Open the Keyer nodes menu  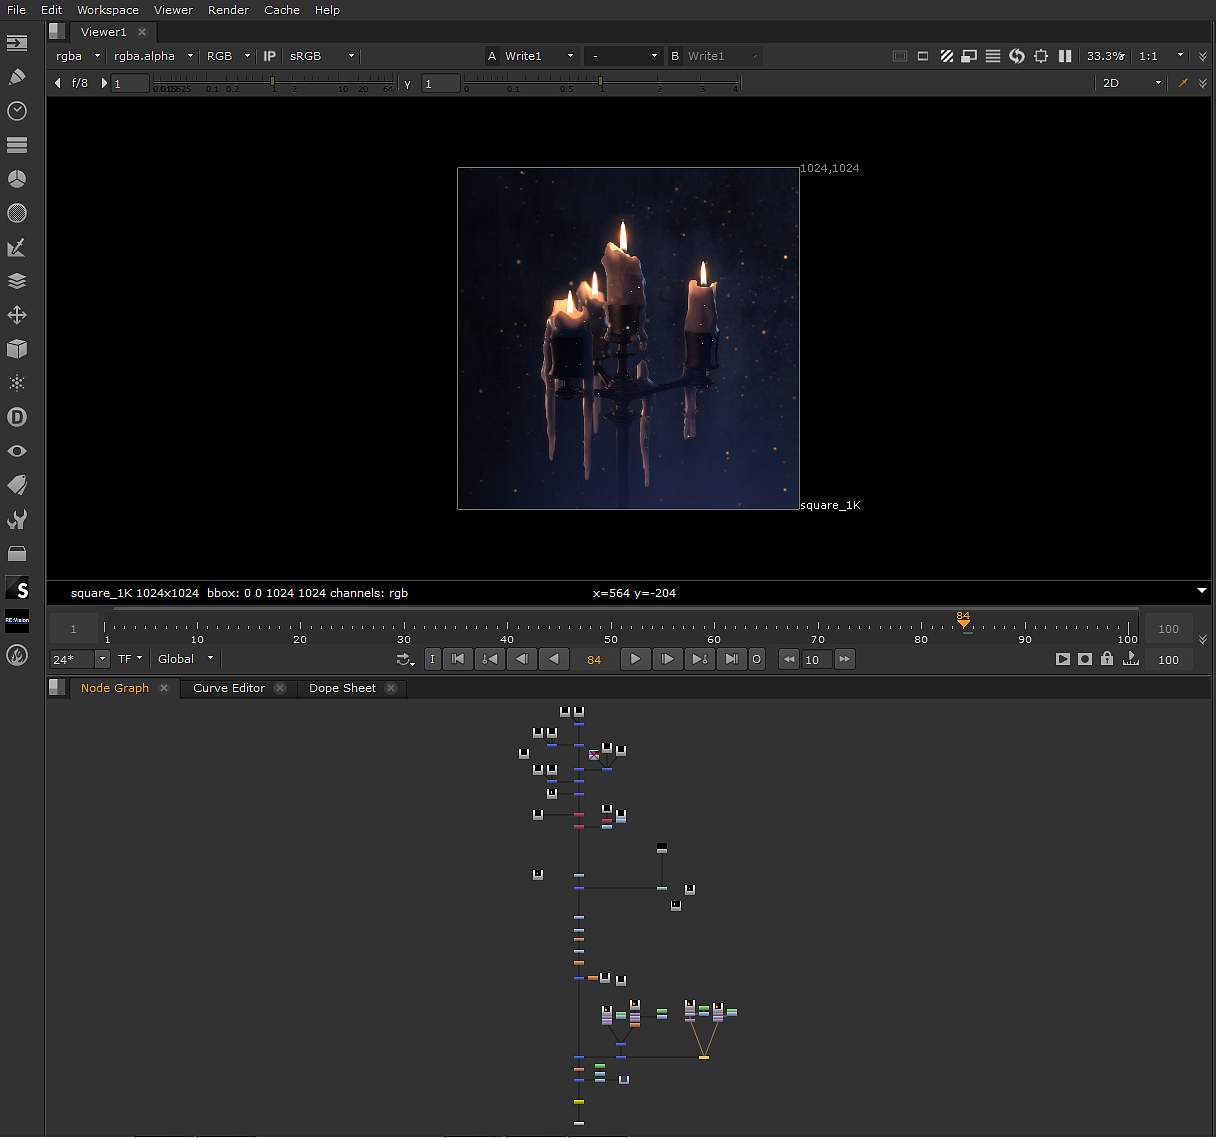(17, 247)
